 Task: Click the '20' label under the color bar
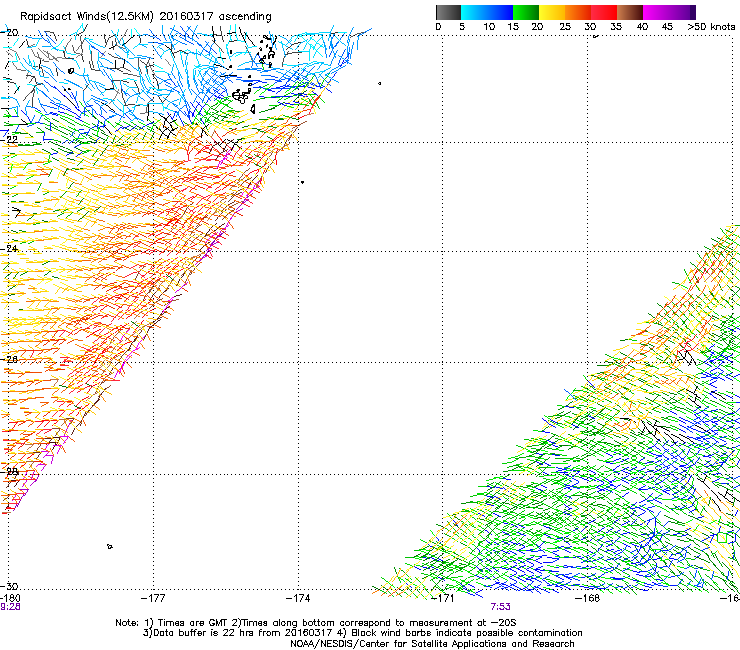coord(537,27)
